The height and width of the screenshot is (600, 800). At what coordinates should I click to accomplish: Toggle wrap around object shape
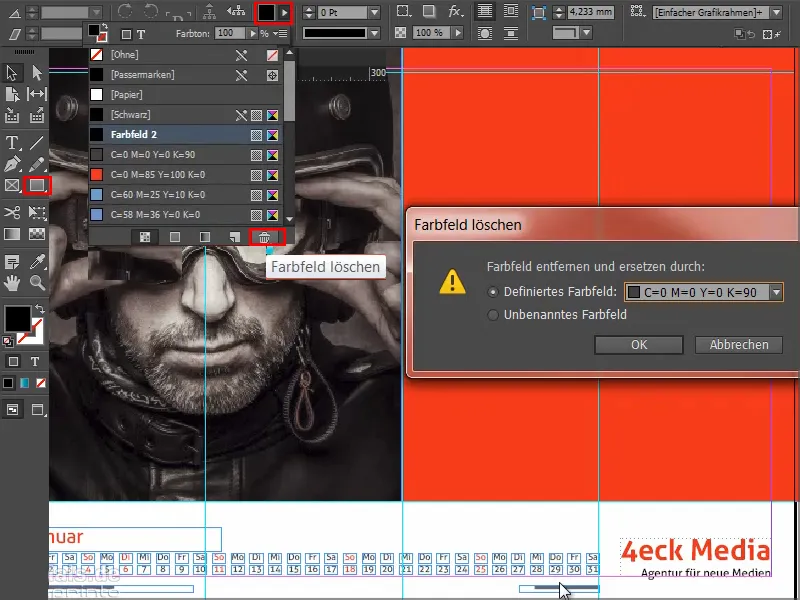coord(485,34)
